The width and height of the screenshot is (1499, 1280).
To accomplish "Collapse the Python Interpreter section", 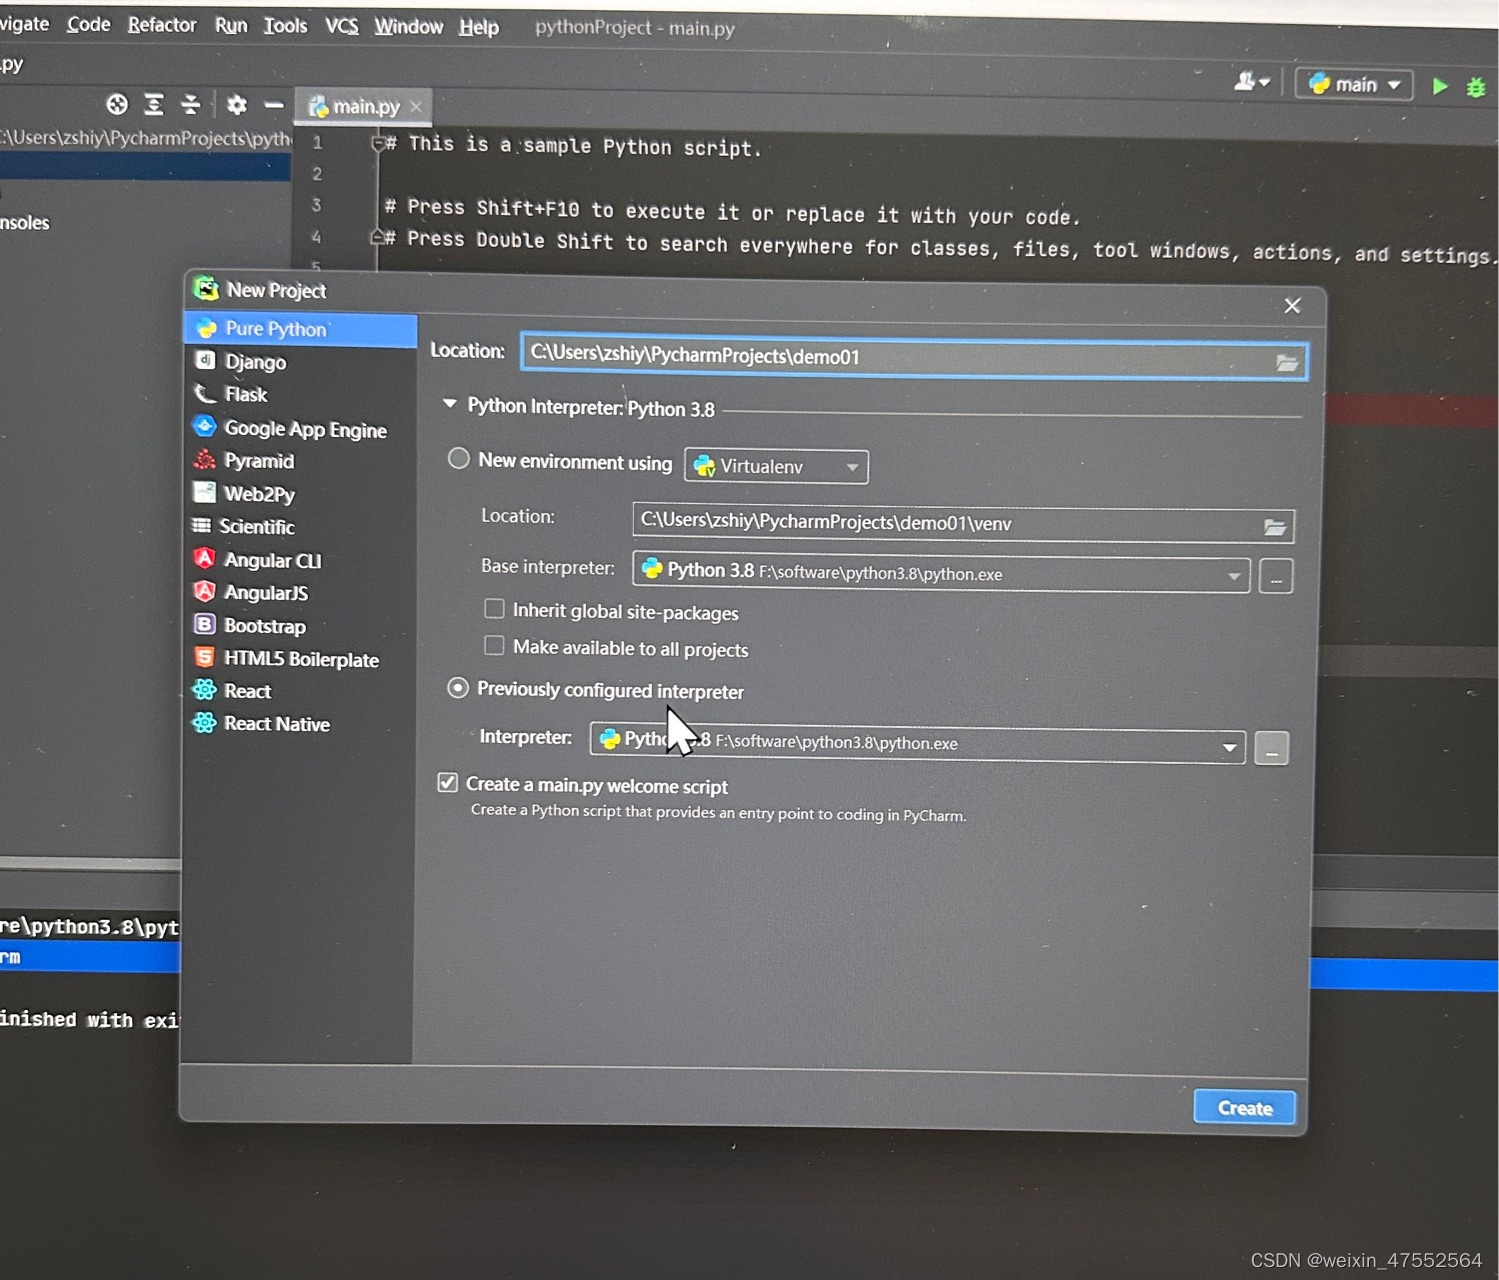I will (x=450, y=404).
